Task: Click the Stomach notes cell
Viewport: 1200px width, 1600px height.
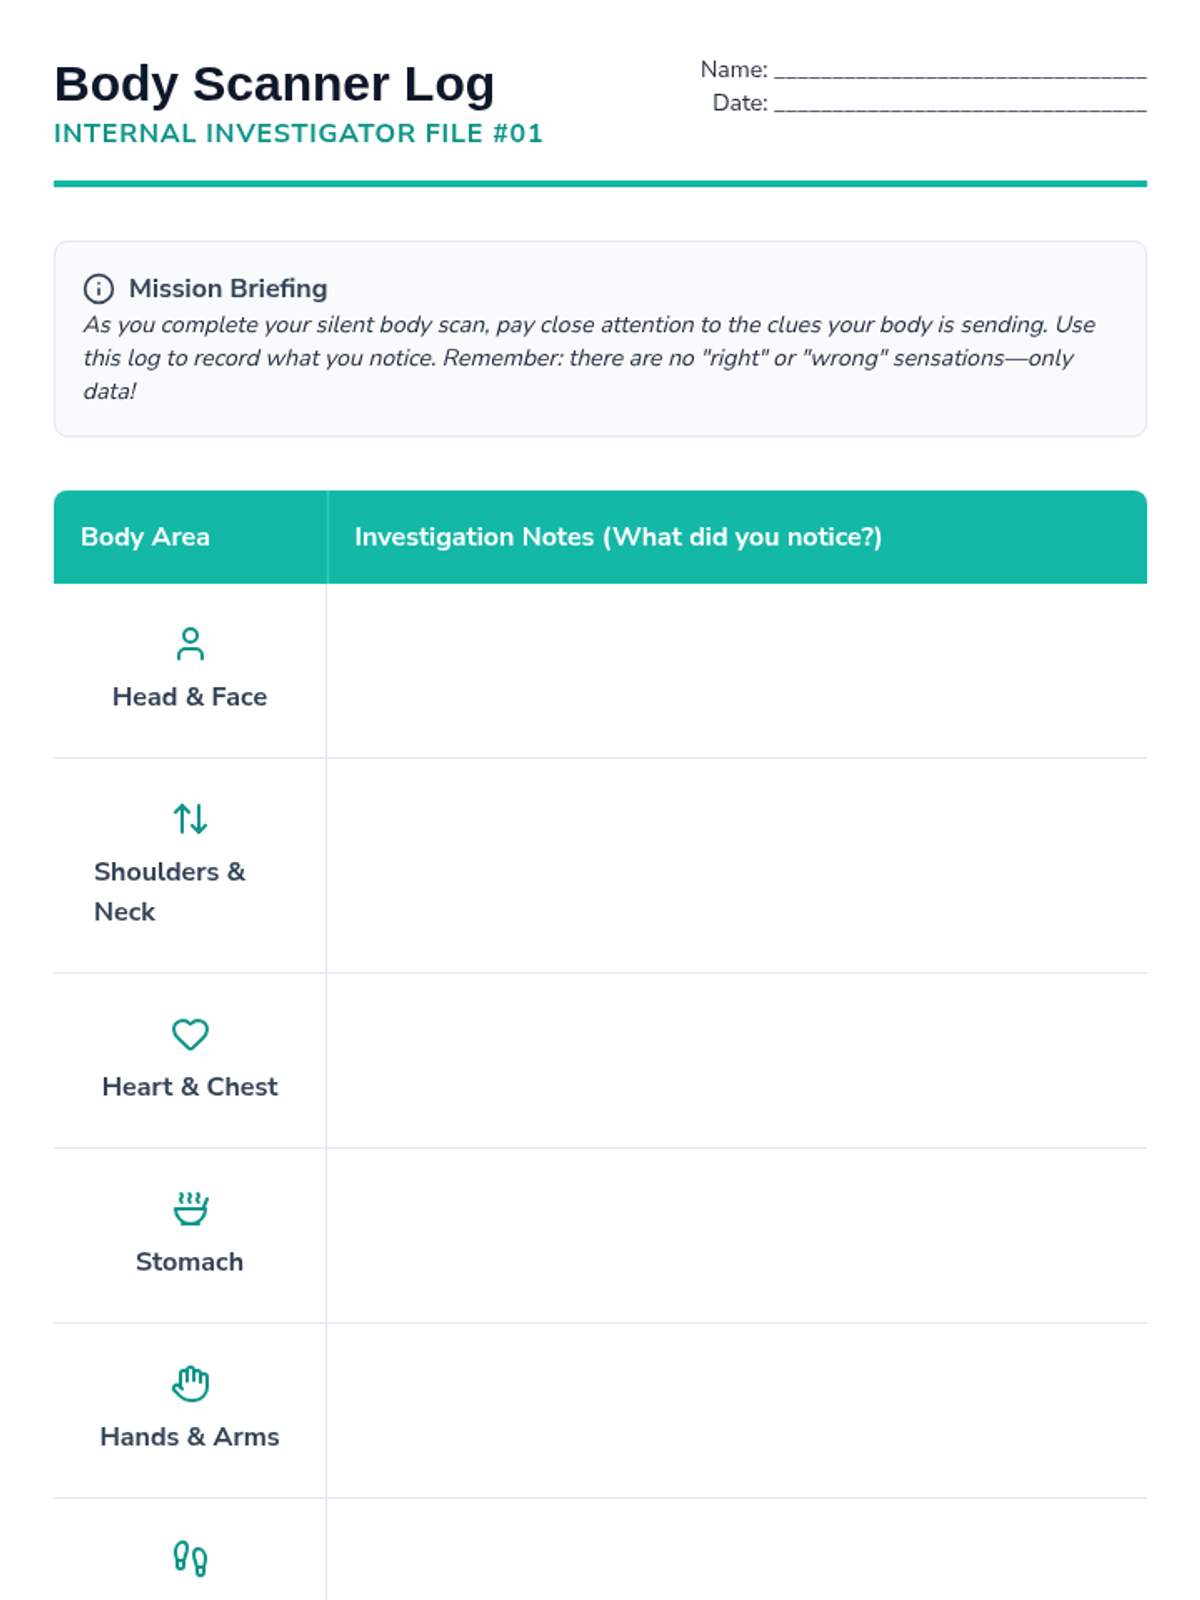Action: pos(737,1236)
